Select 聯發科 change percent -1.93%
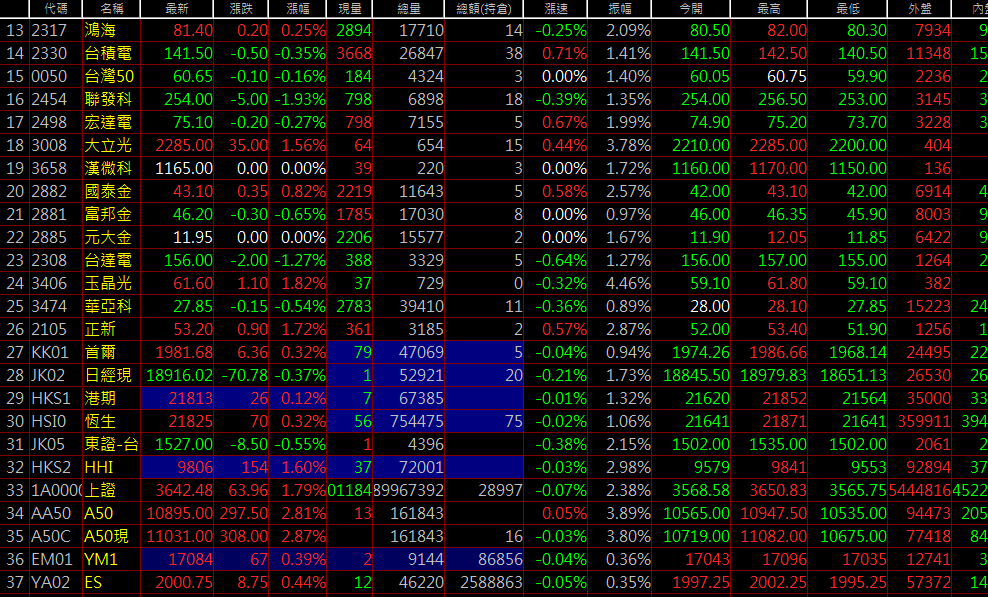Viewport: 988px width, 597px height. pyautogui.click(x=301, y=100)
